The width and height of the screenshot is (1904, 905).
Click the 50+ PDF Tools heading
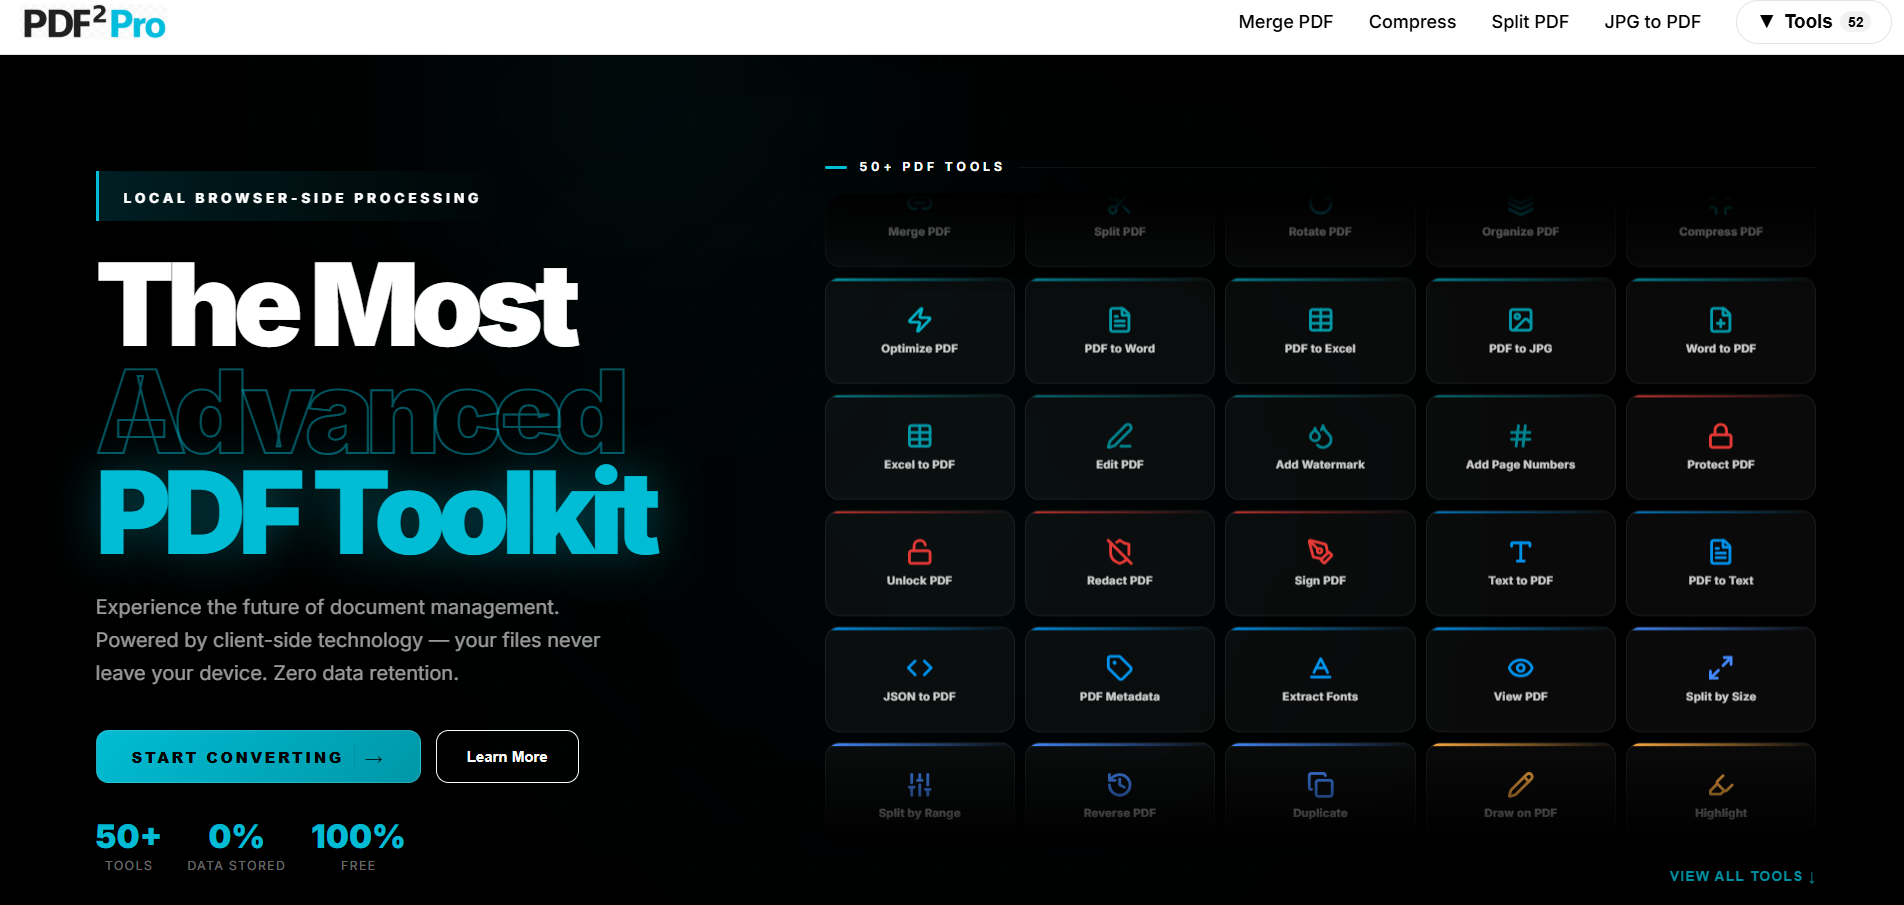[x=931, y=167]
